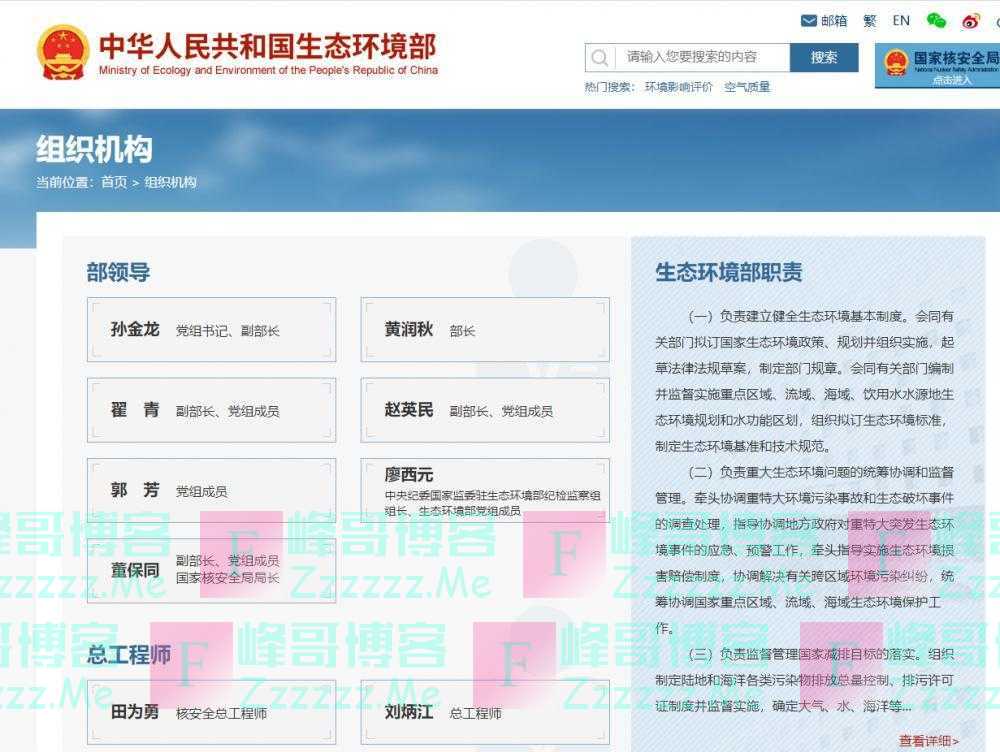Click the magnifier icon in search box
Viewport: 1000px width, 752px height.
tap(599, 58)
